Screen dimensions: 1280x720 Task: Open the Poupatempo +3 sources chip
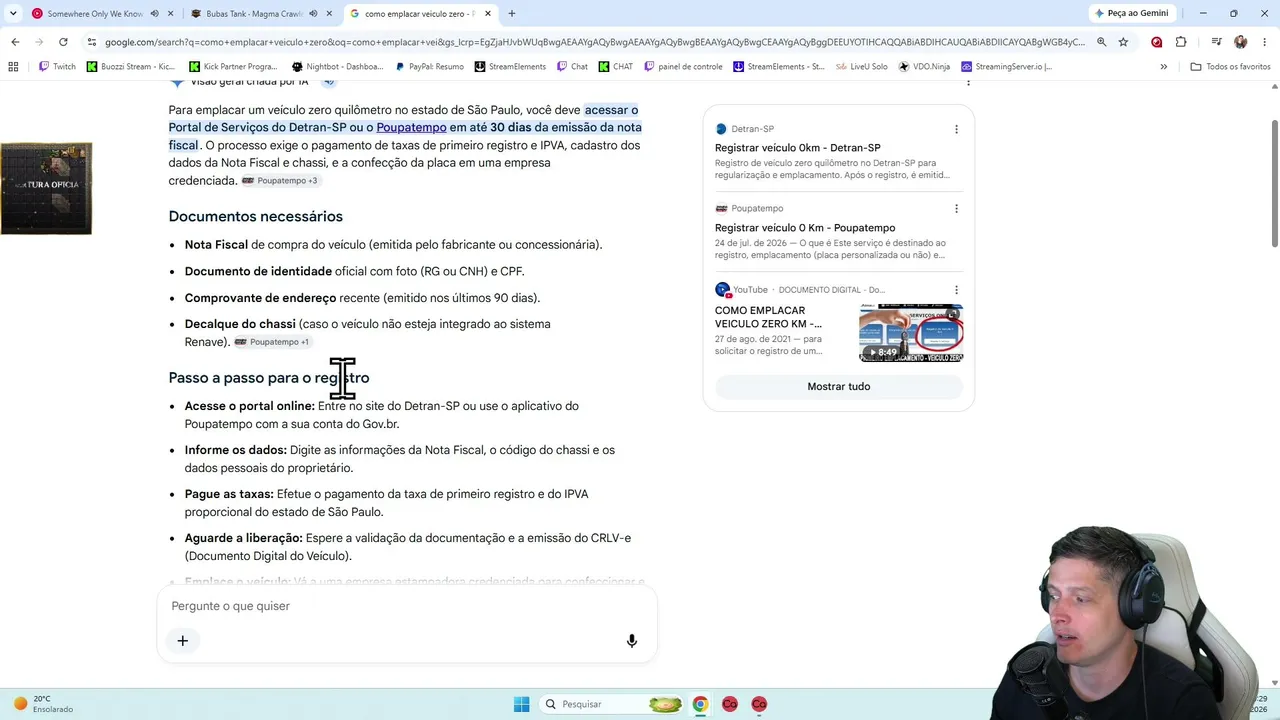[280, 181]
